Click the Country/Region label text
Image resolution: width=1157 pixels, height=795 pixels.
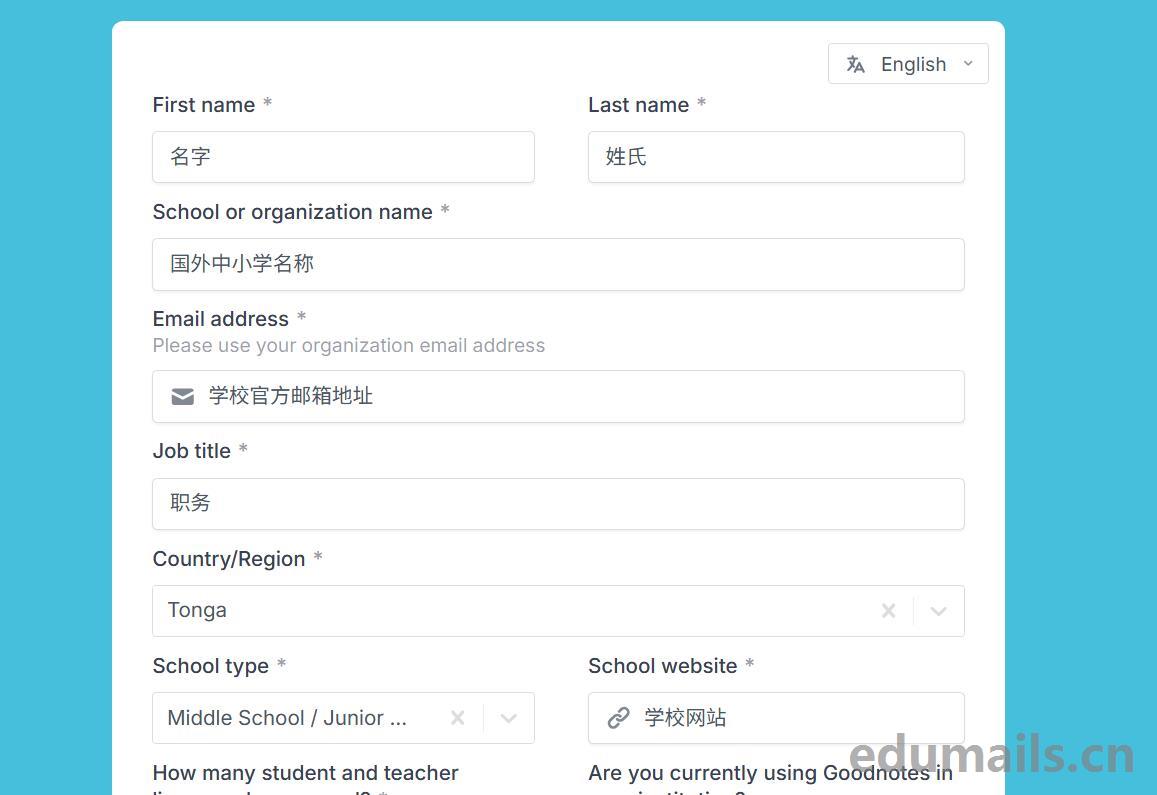tap(229, 559)
